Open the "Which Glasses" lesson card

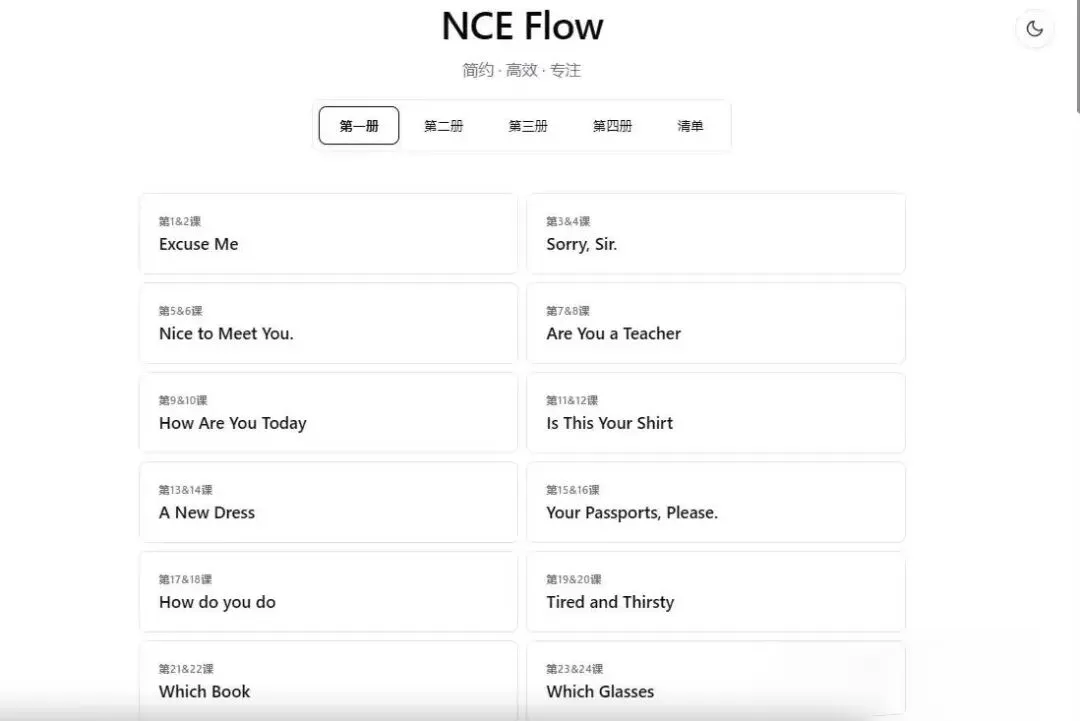tap(715, 680)
